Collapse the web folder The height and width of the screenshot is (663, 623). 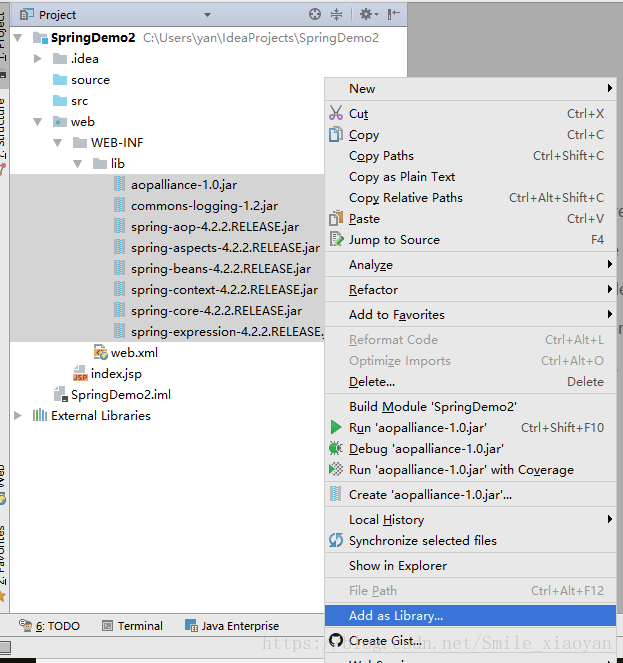tap(38, 122)
